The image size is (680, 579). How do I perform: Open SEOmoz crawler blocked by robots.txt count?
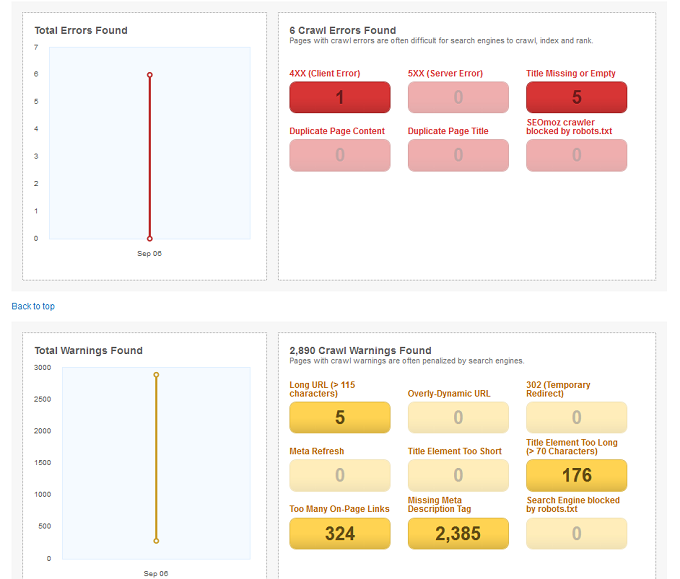(x=576, y=155)
